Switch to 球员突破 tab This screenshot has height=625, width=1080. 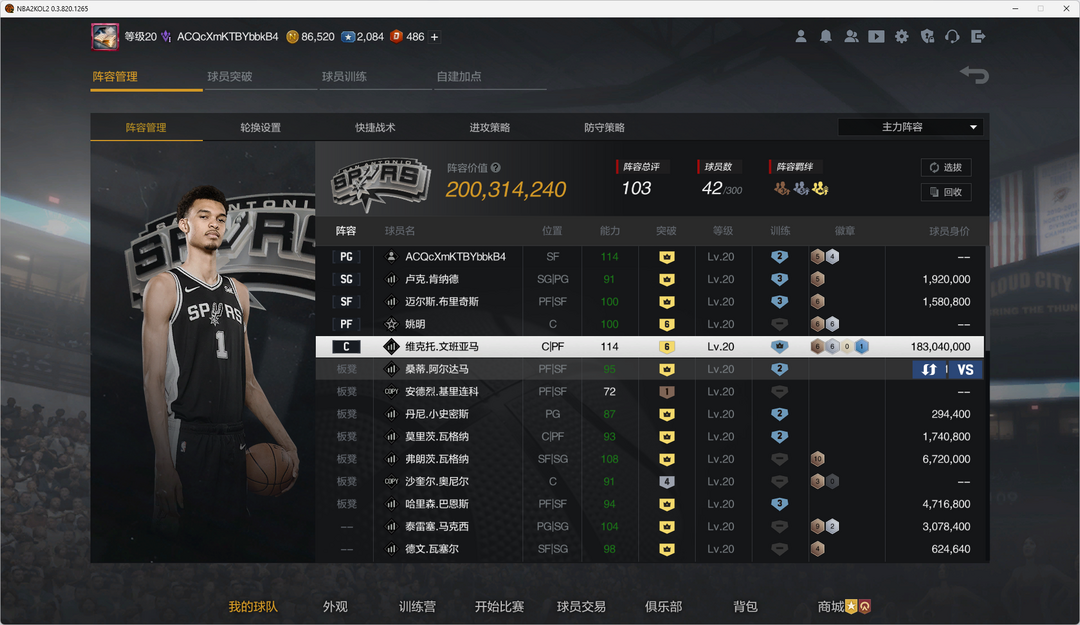(230, 76)
